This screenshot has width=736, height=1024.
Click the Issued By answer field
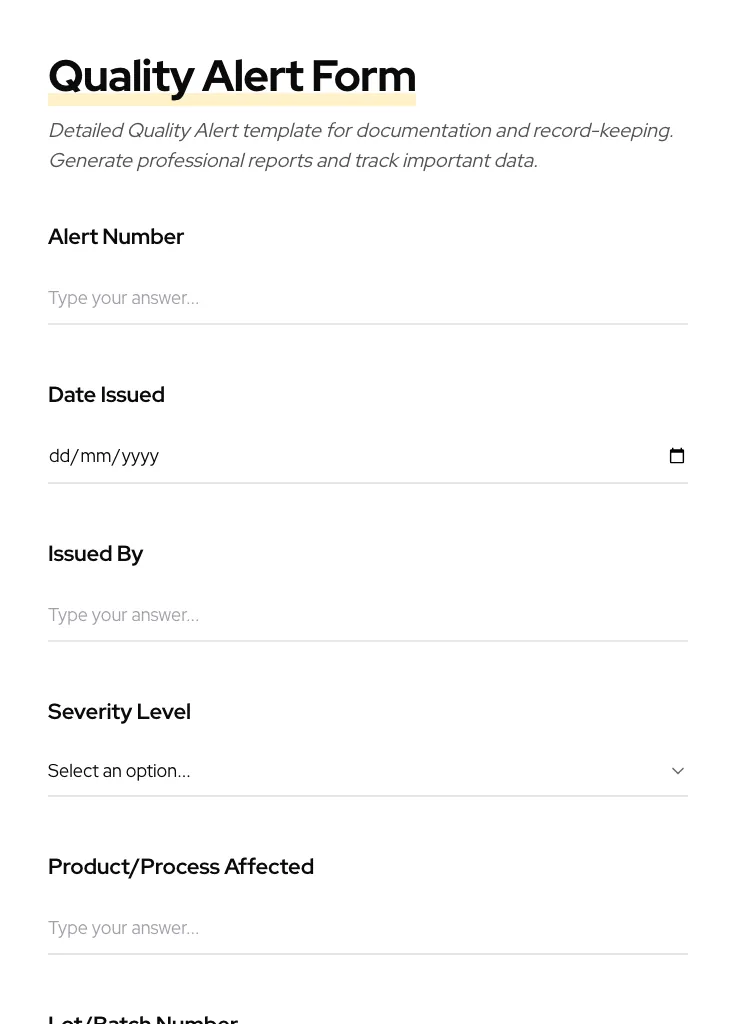367,615
